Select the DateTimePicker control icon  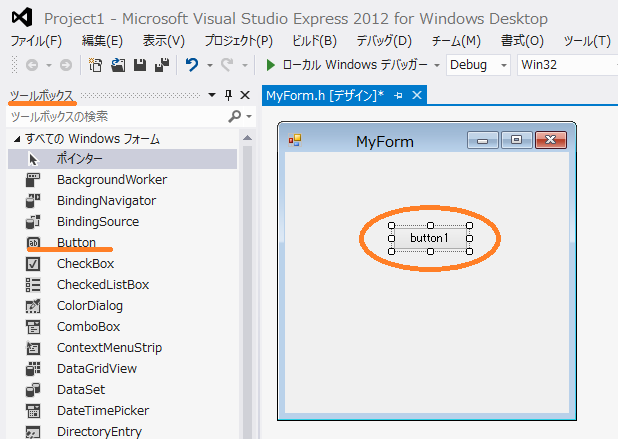(x=33, y=411)
